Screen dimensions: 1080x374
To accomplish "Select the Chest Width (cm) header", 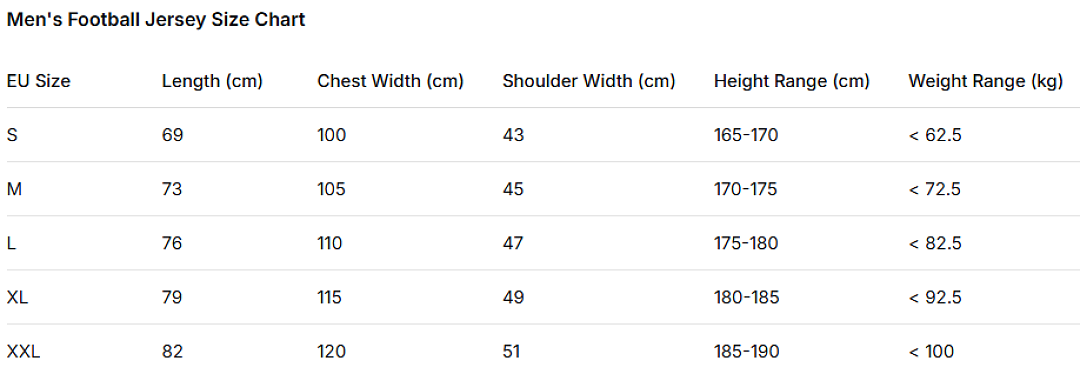I will point(391,81).
